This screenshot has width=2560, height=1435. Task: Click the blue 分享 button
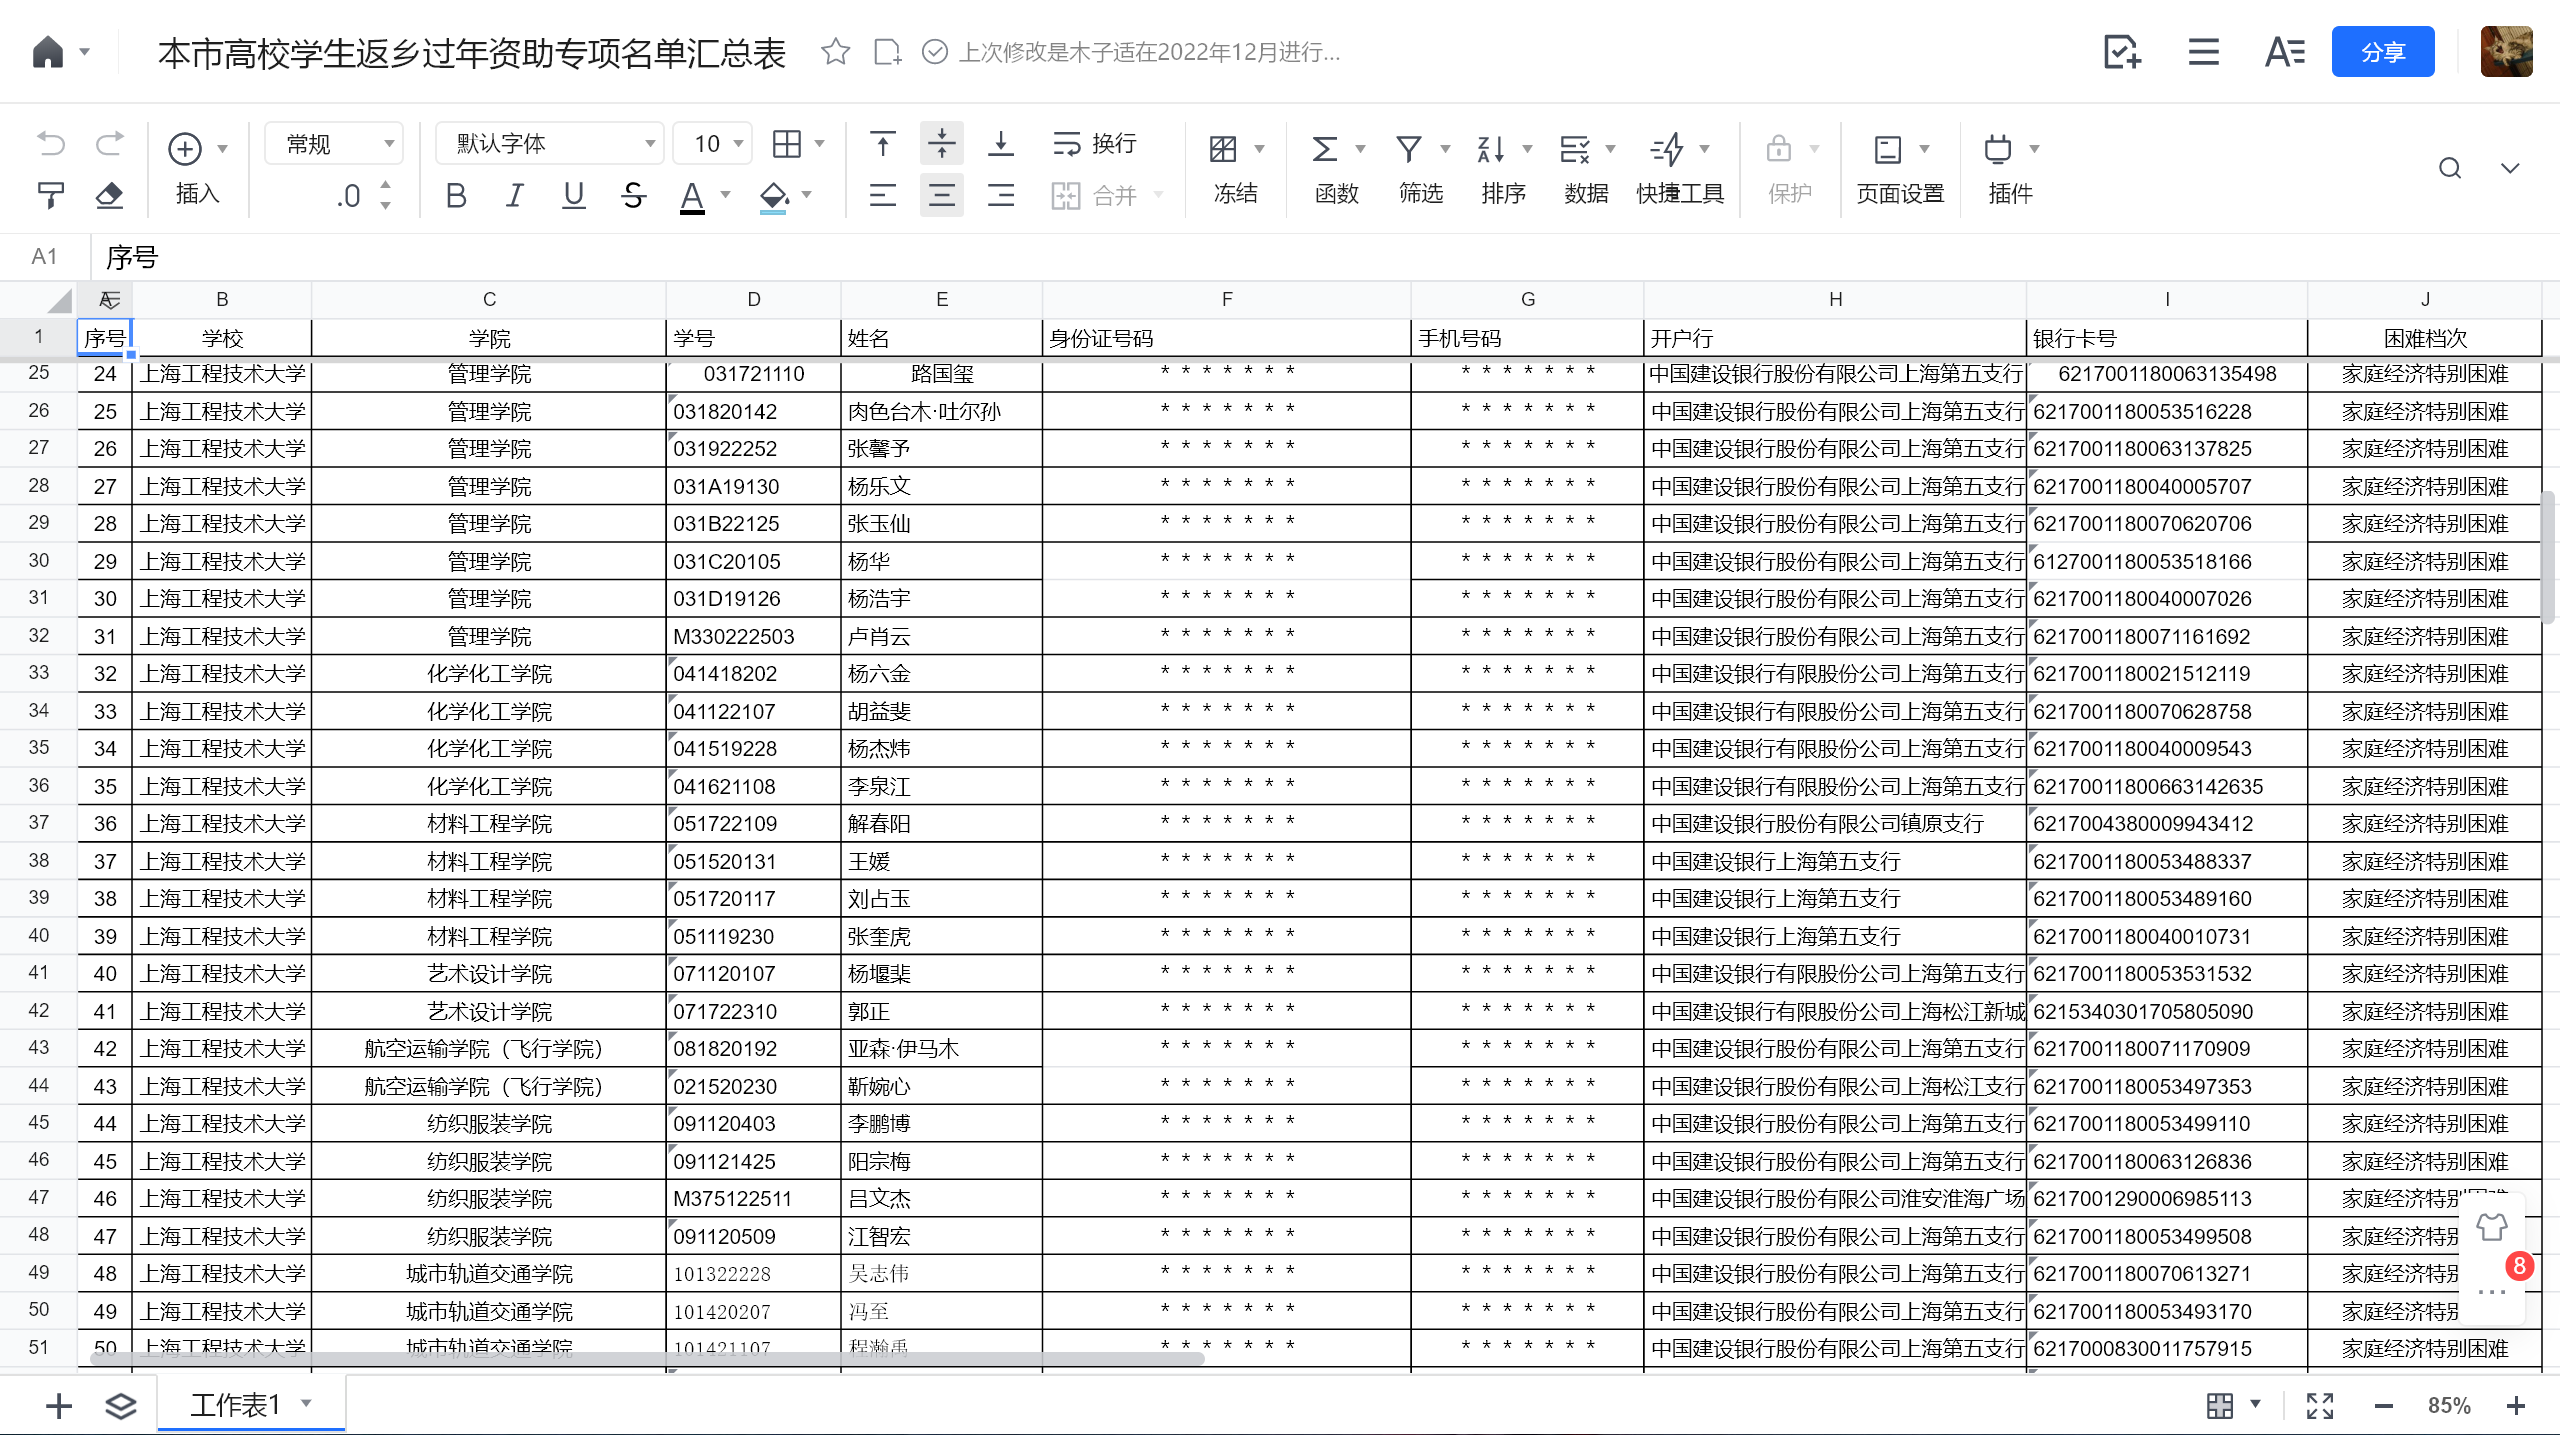[2382, 52]
